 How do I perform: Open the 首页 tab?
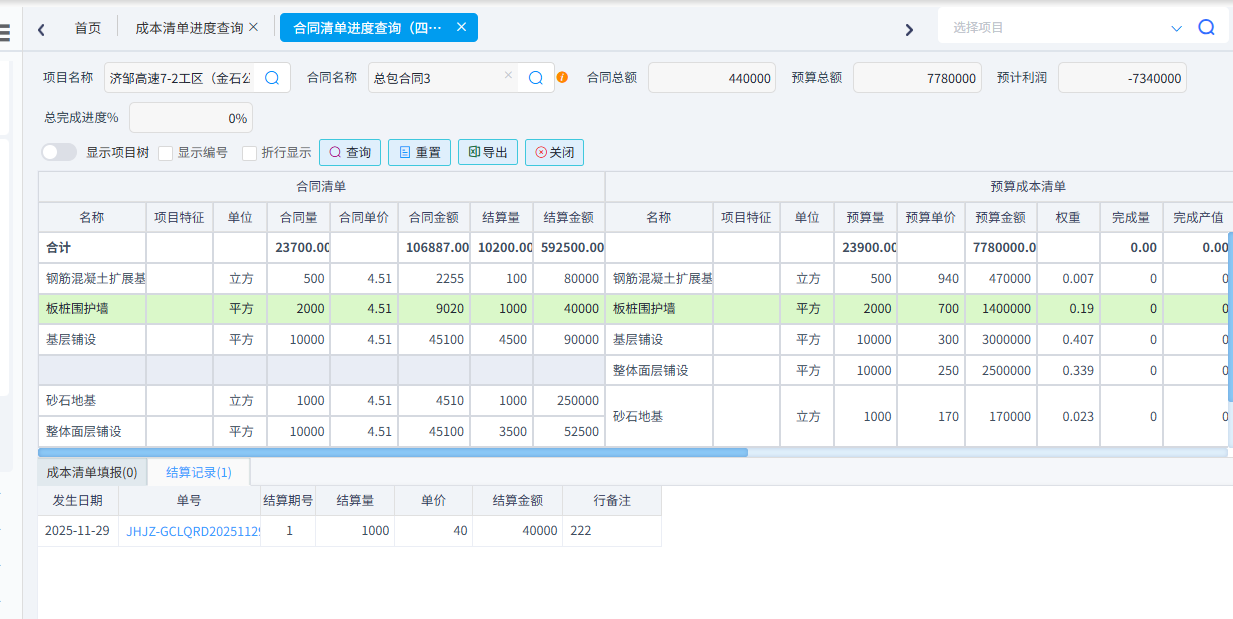[x=88, y=28]
